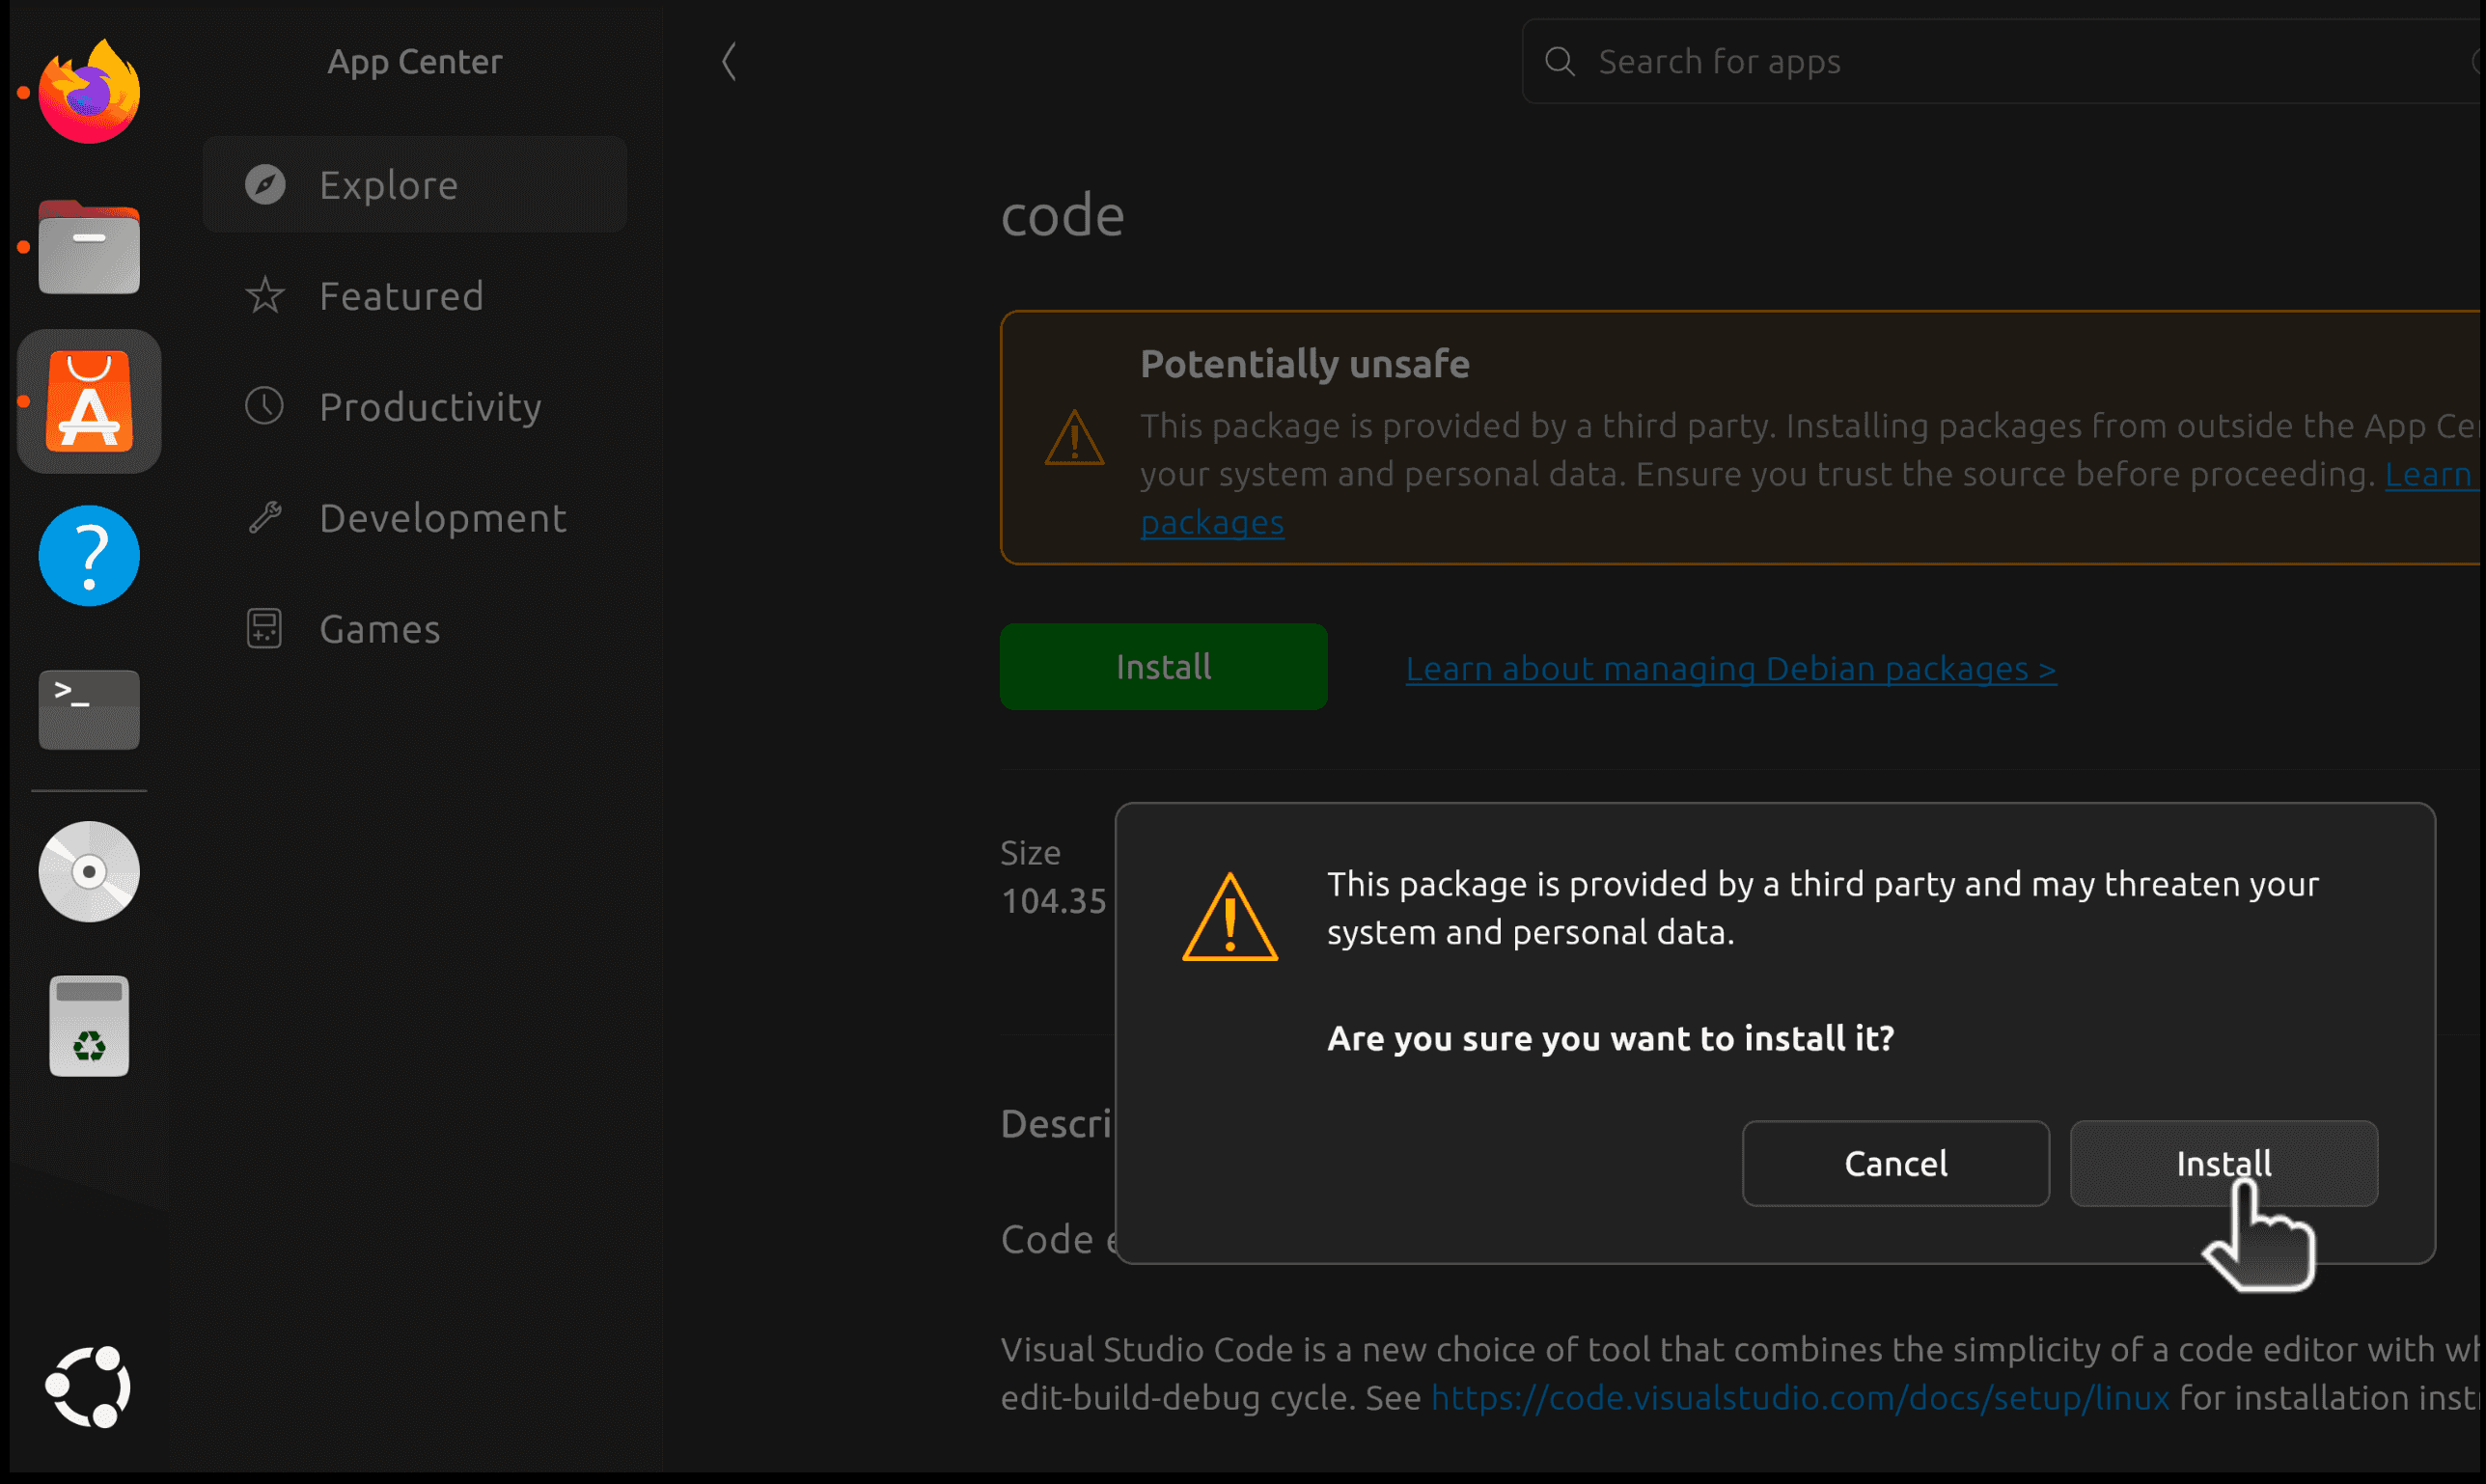The width and height of the screenshot is (2486, 1484).
Task: Launch Terminal from the dock
Action: pyautogui.click(x=89, y=710)
